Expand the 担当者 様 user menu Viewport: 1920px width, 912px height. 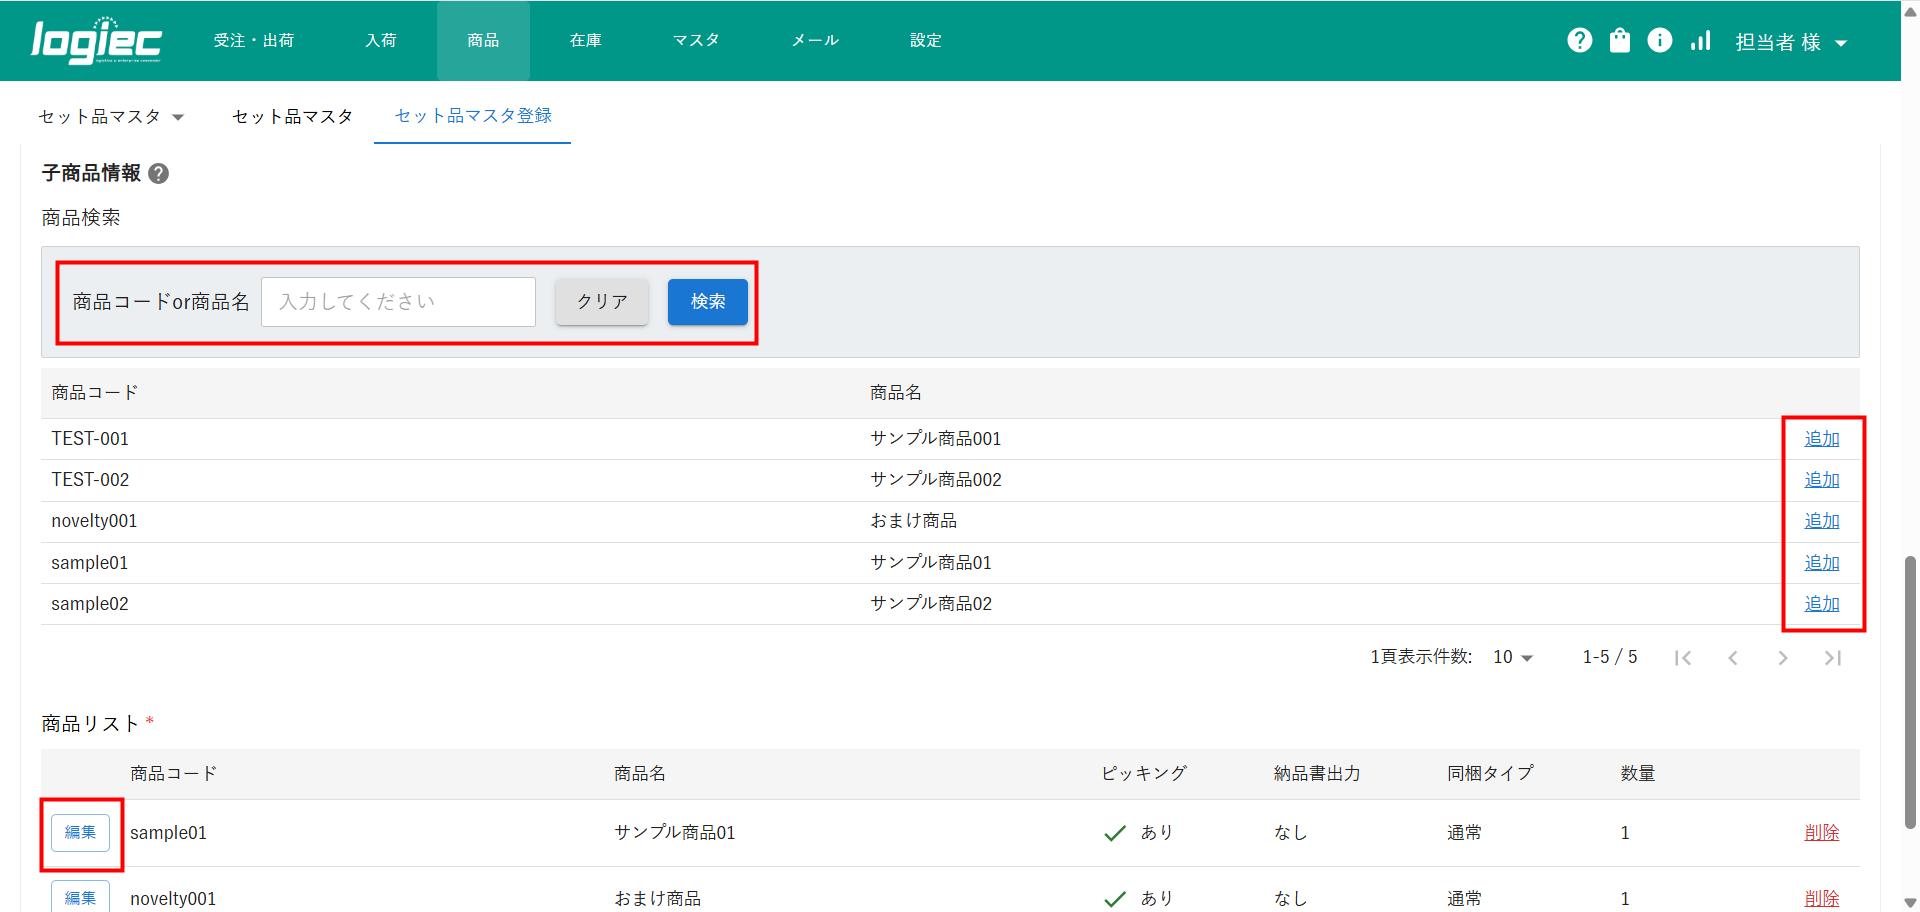coord(1790,42)
